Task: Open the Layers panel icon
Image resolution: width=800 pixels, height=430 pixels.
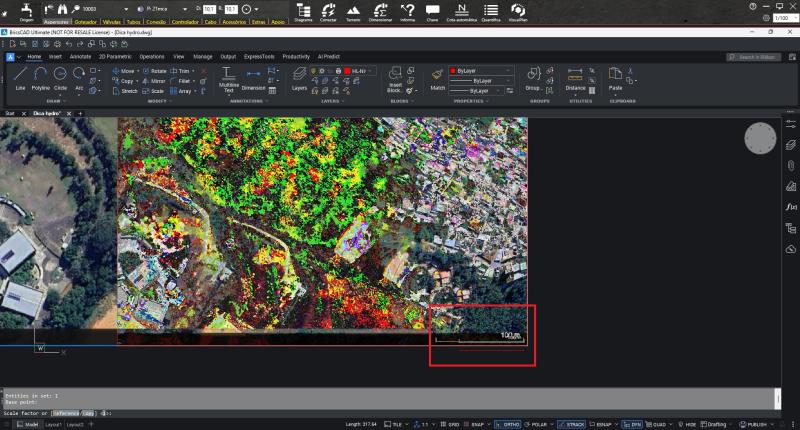Action: pos(300,76)
